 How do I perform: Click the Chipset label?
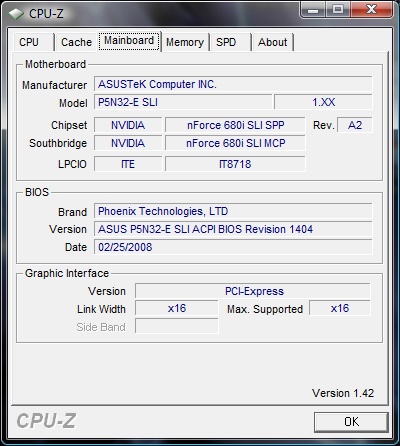69,125
